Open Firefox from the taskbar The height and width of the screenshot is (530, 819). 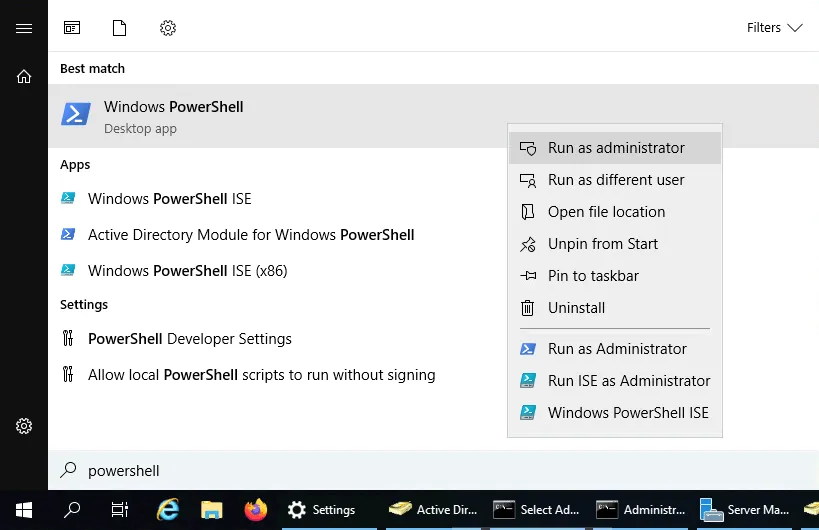256,509
